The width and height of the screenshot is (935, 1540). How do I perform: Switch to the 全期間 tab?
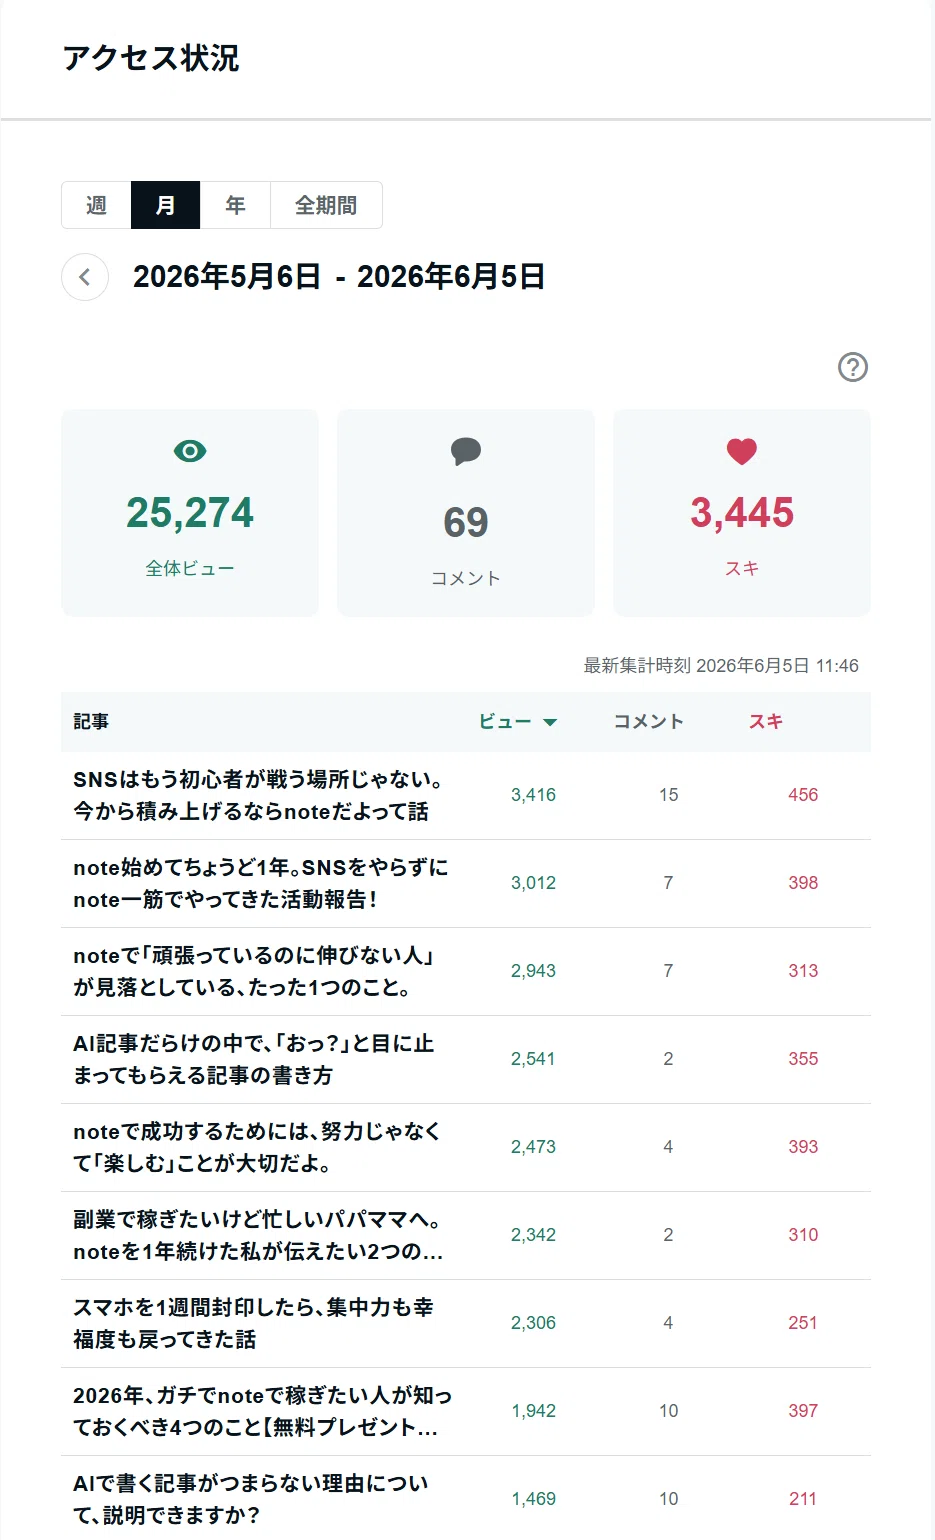click(x=326, y=205)
